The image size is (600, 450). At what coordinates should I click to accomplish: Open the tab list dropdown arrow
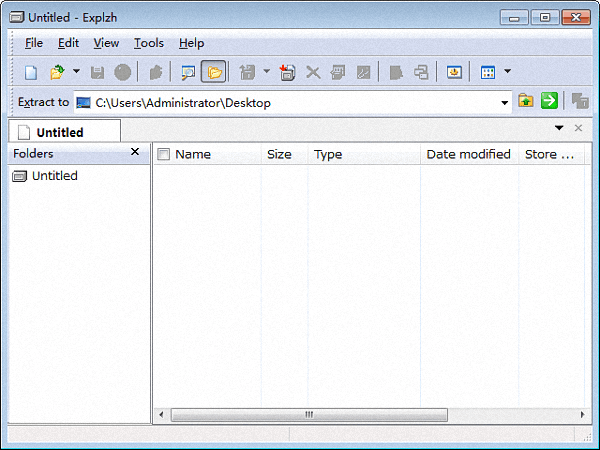[x=559, y=128]
